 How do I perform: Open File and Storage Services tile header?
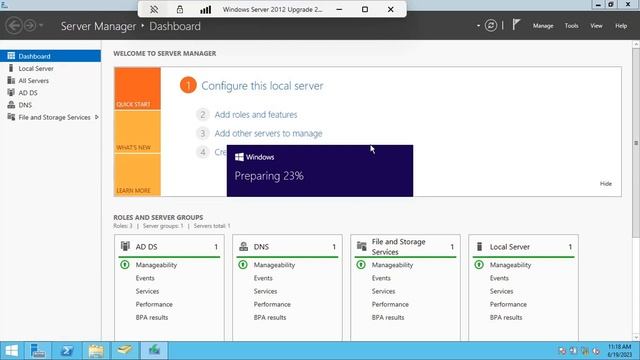click(x=405, y=247)
